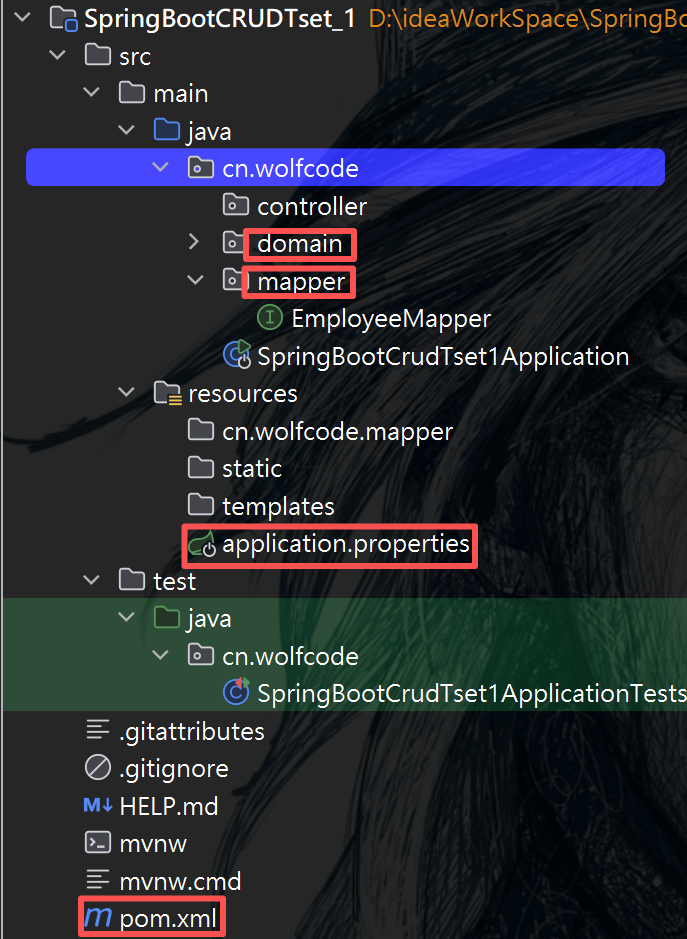Click the package icon beside controller

pyautogui.click(x=236, y=205)
